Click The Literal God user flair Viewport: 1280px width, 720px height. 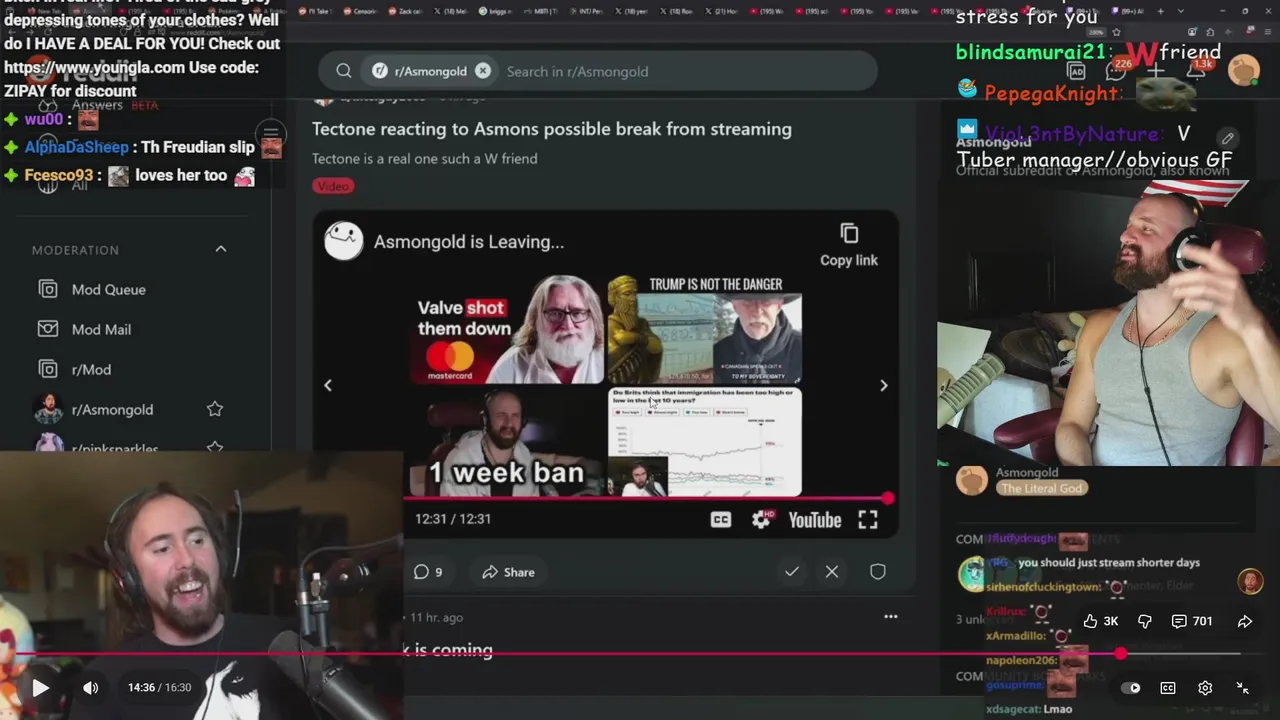(x=1041, y=488)
